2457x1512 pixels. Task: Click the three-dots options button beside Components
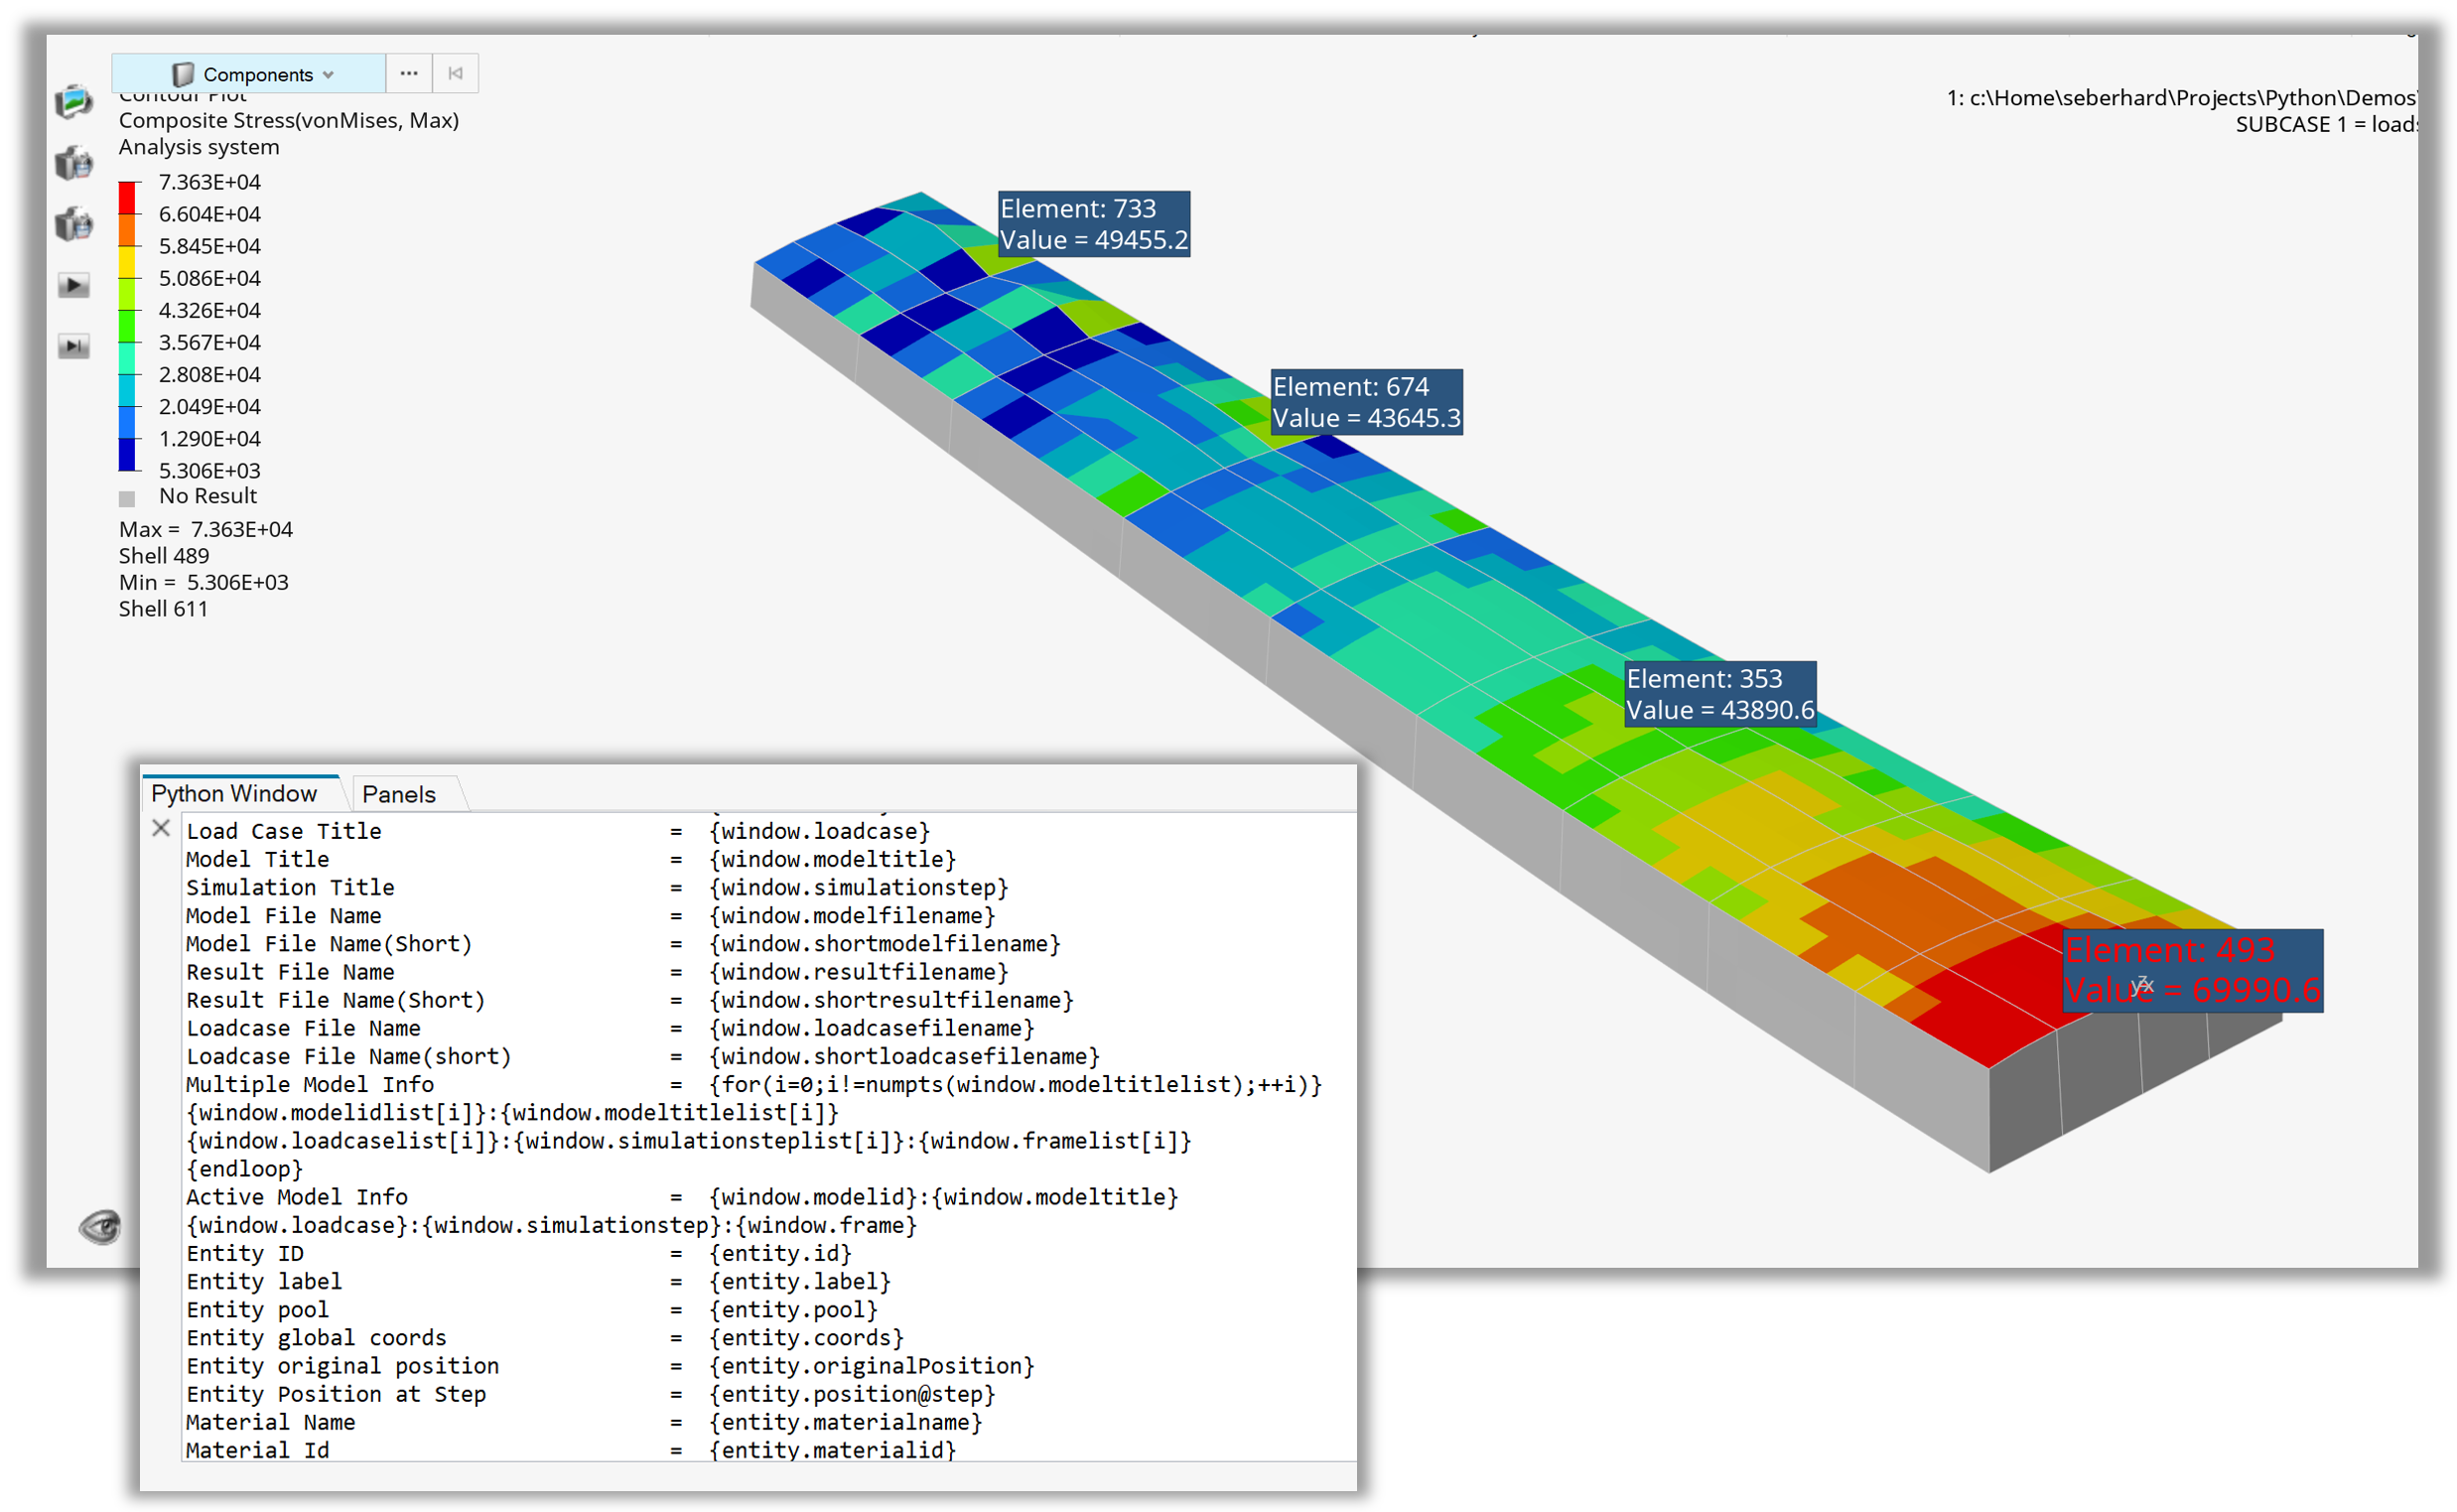(409, 74)
